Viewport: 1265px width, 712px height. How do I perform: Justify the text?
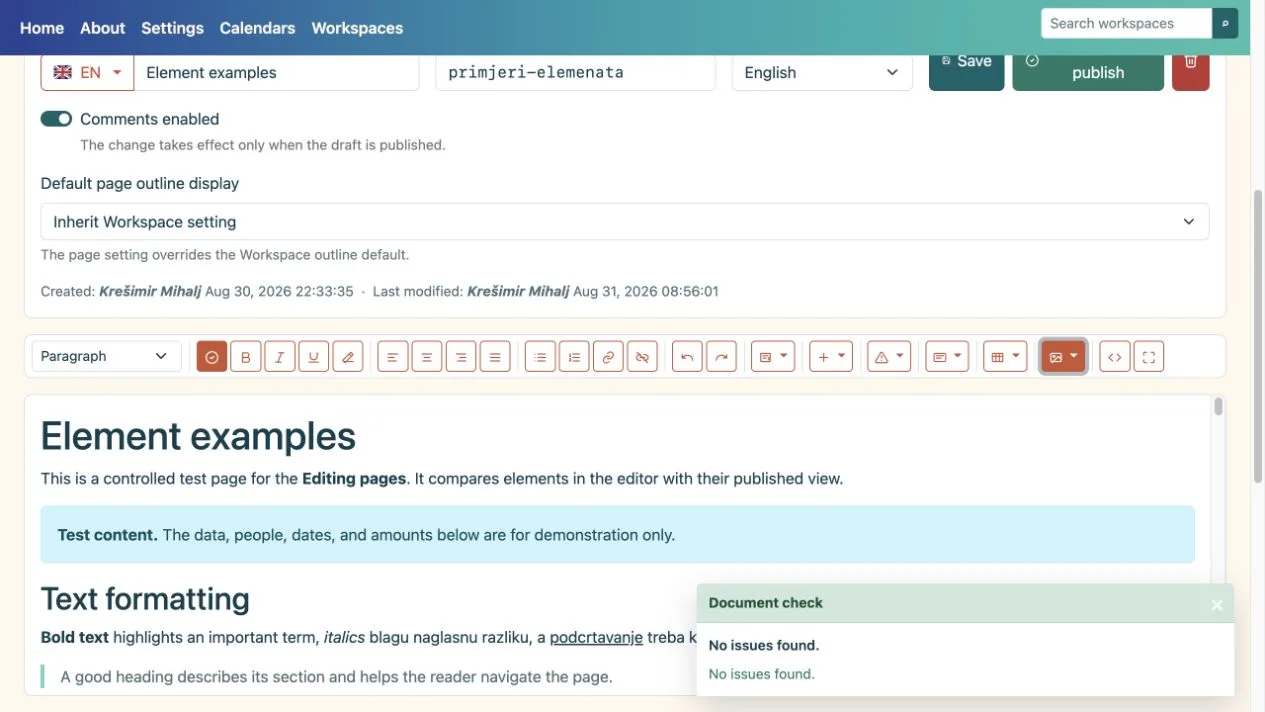pos(495,357)
